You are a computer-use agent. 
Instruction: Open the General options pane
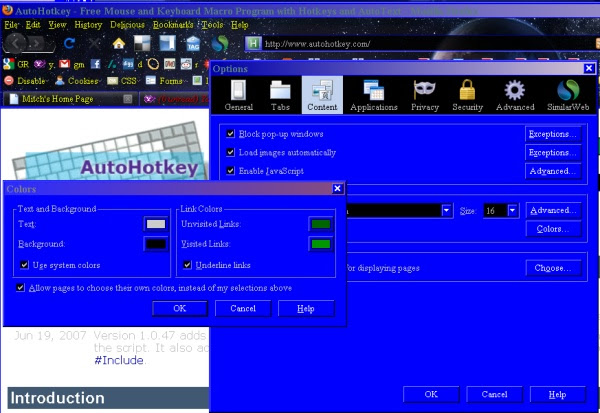[x=239, y=95]
